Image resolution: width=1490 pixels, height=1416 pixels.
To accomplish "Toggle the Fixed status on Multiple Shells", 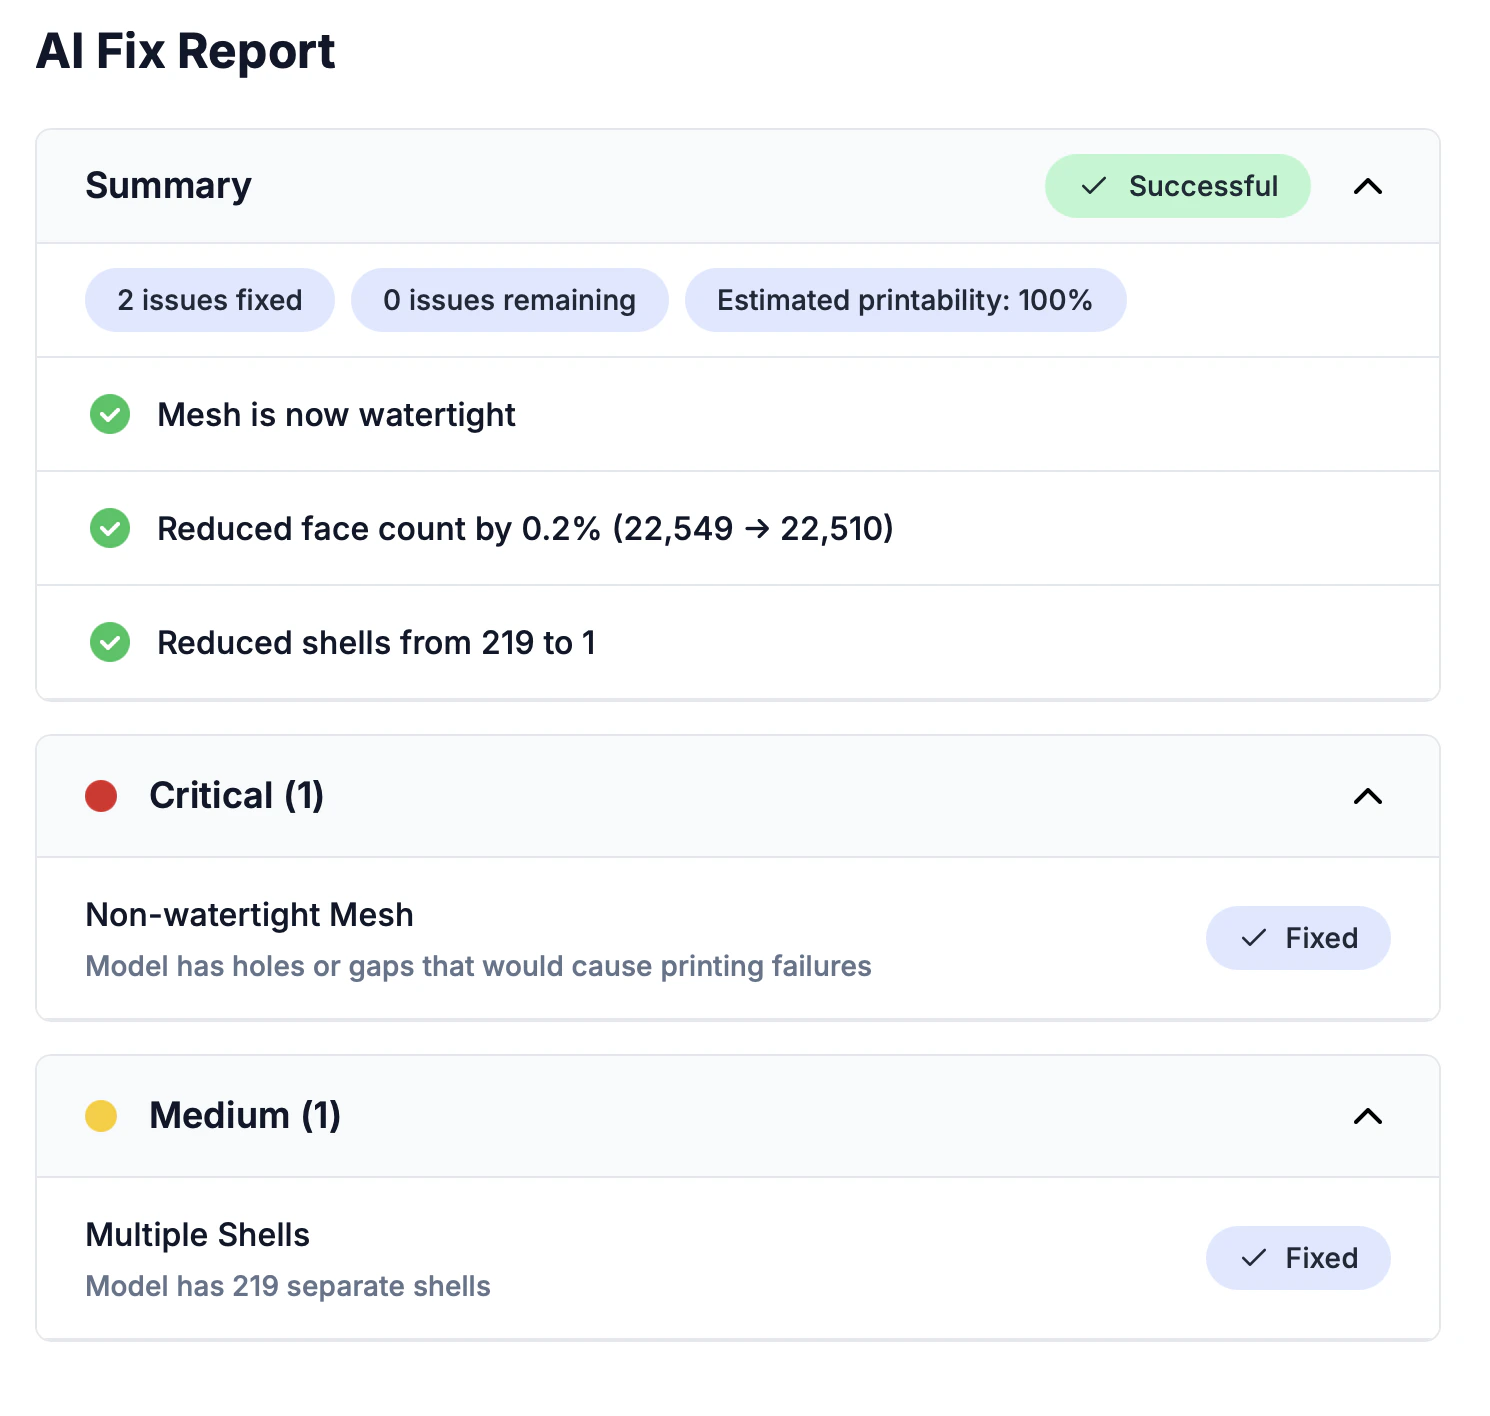I will pos(1298,1258).
